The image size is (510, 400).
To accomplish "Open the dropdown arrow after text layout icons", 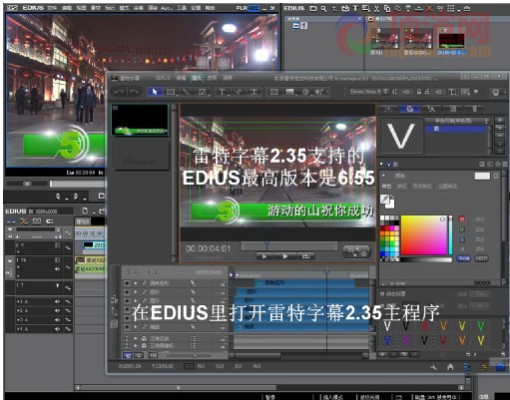I will (476, 91).
